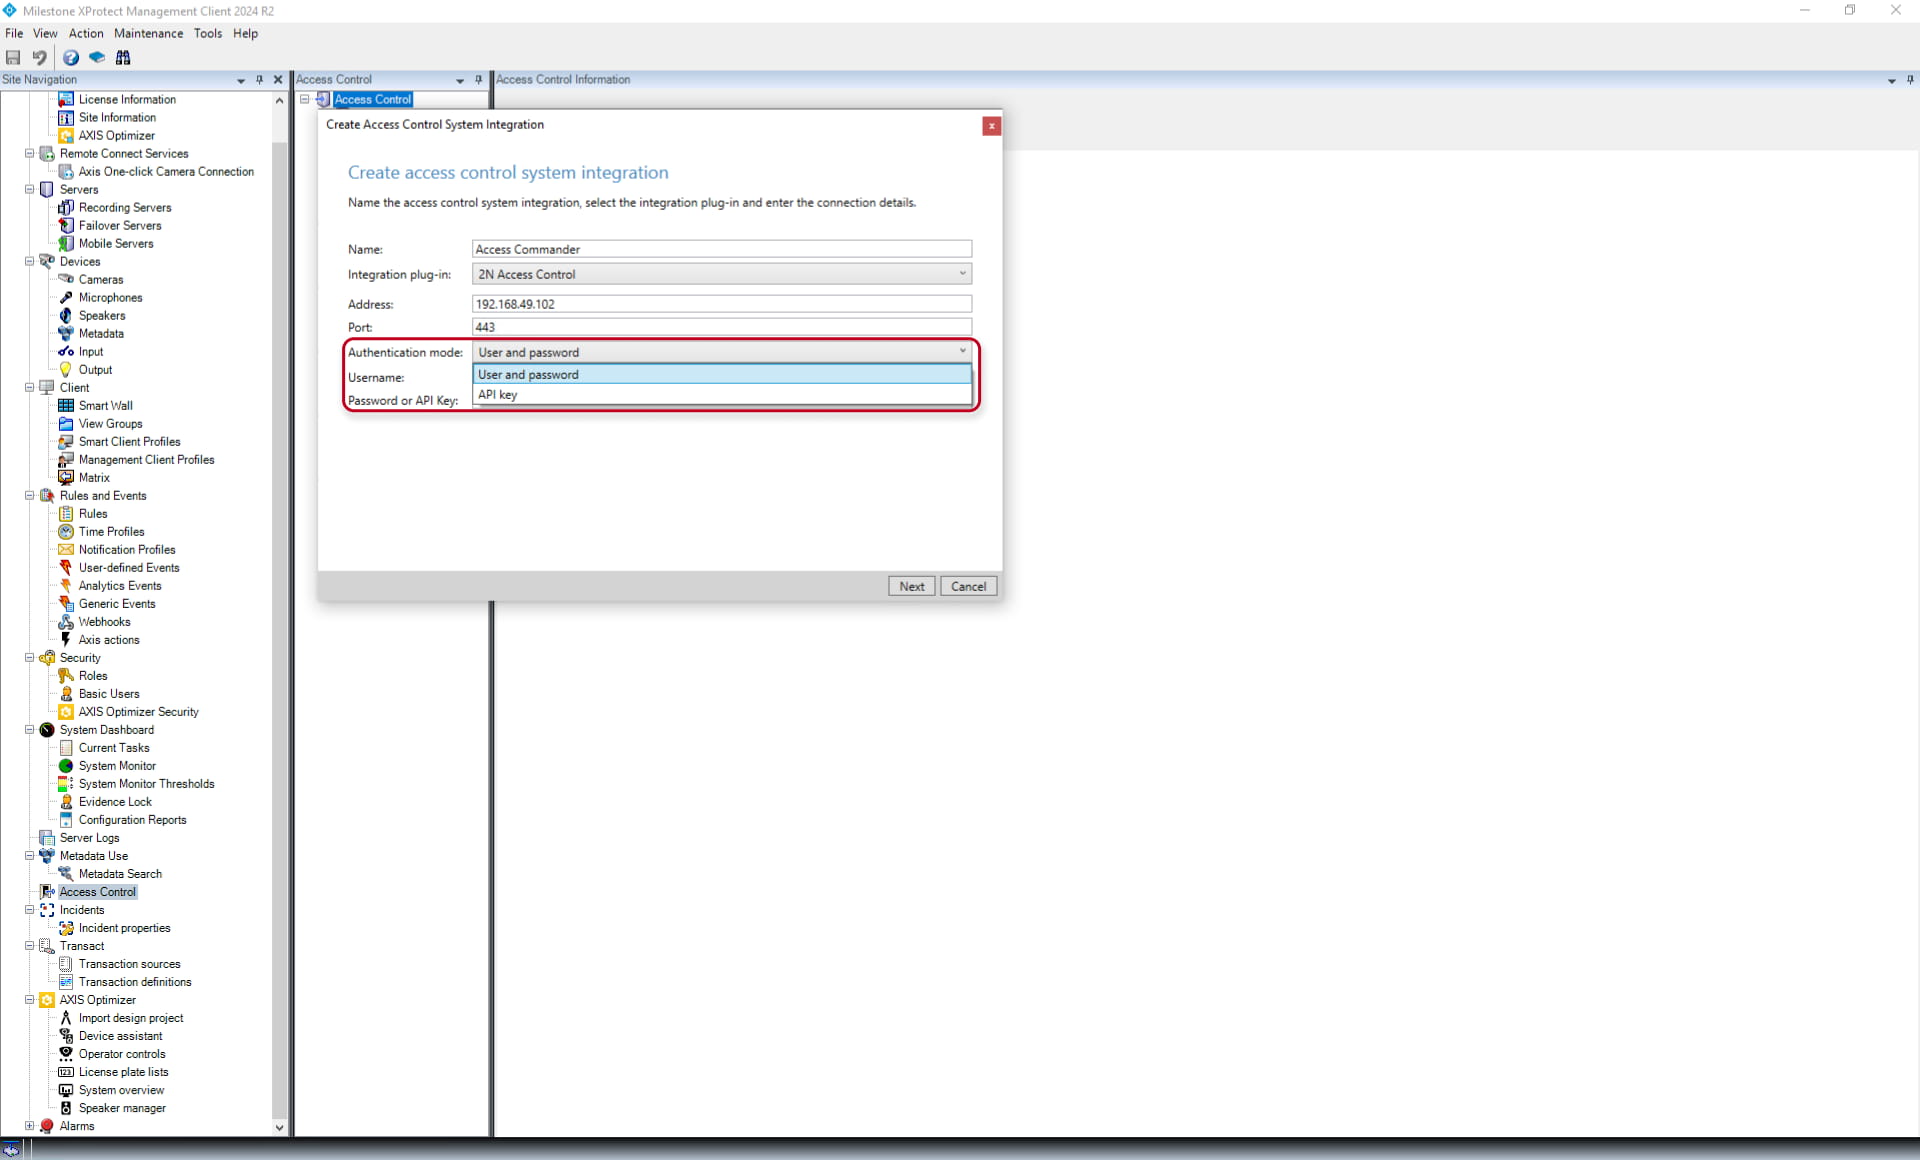1920x1160 pixels.
Task: Click the View Groups folder icon
Action: click(66, 423)
